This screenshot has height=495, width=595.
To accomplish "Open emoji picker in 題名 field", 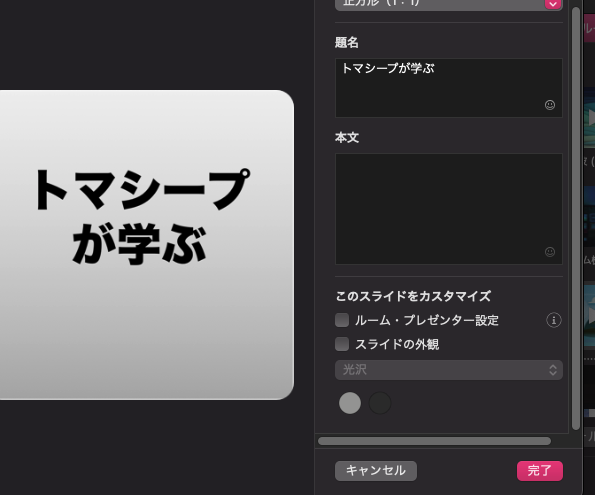I will (x=550, y=105).
